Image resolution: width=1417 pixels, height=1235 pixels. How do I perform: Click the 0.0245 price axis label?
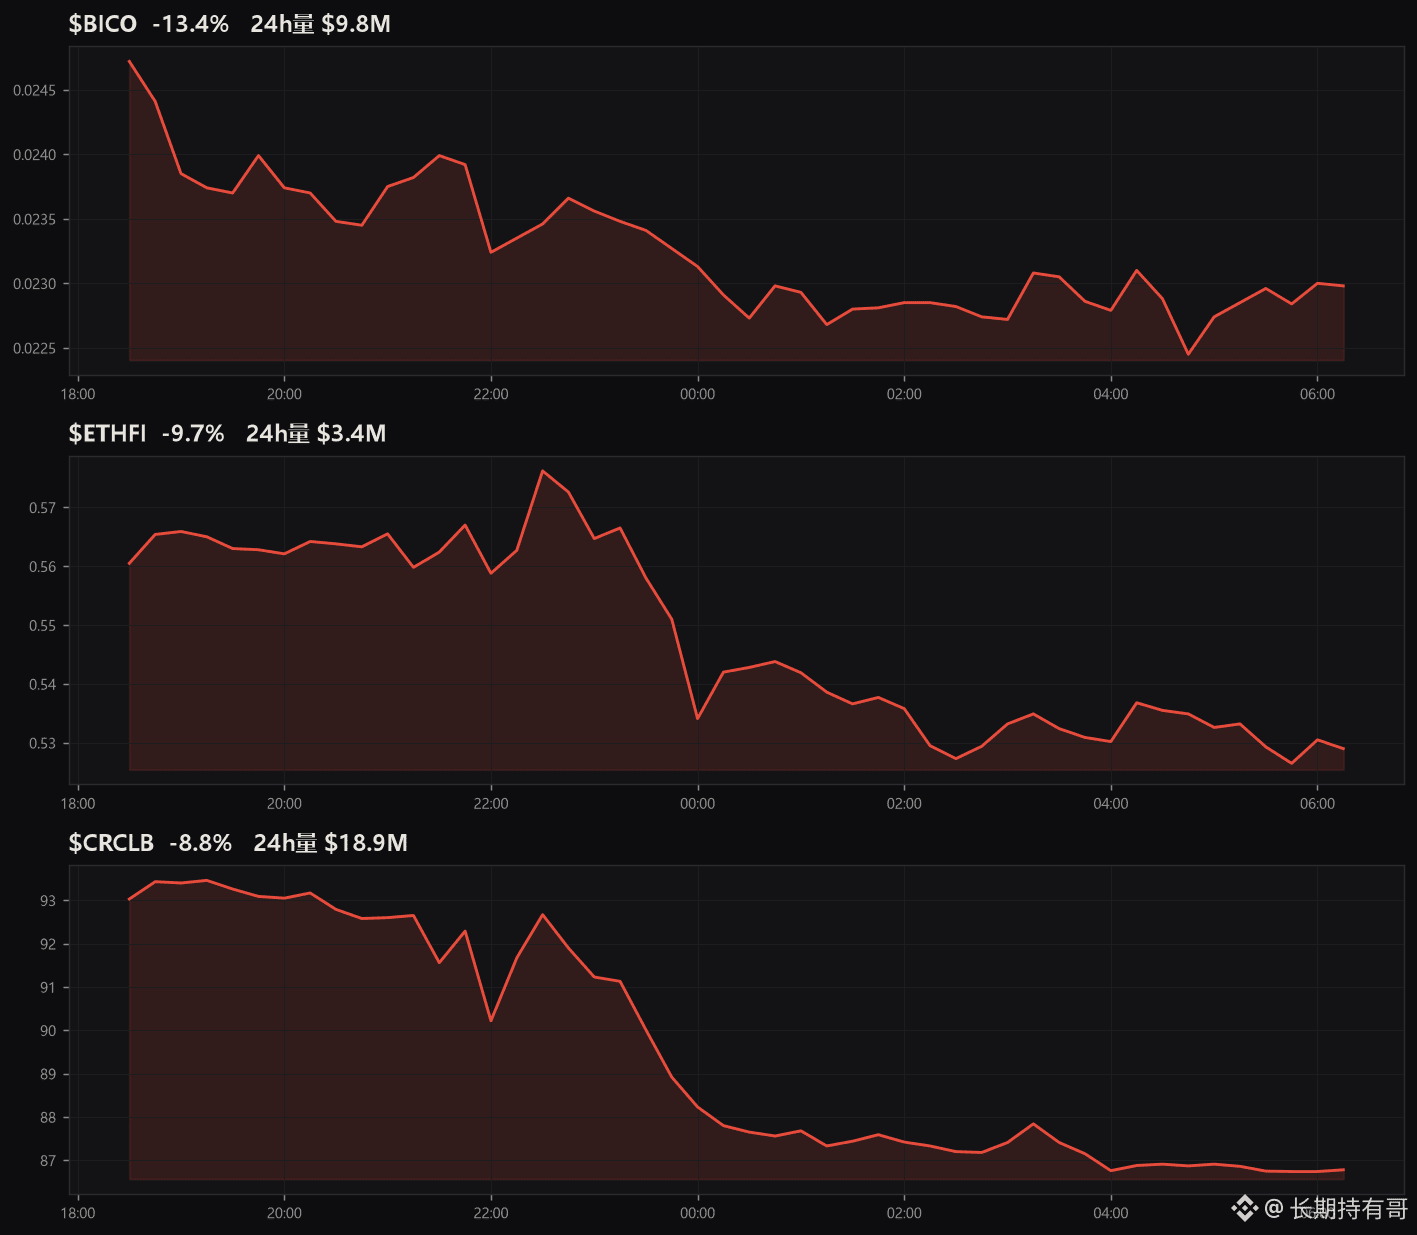point(34,91)
